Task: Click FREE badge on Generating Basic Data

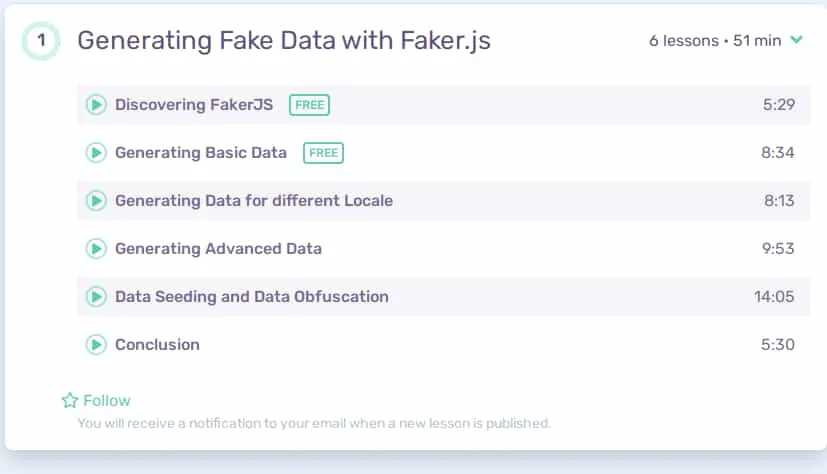Action: point(323,153)
